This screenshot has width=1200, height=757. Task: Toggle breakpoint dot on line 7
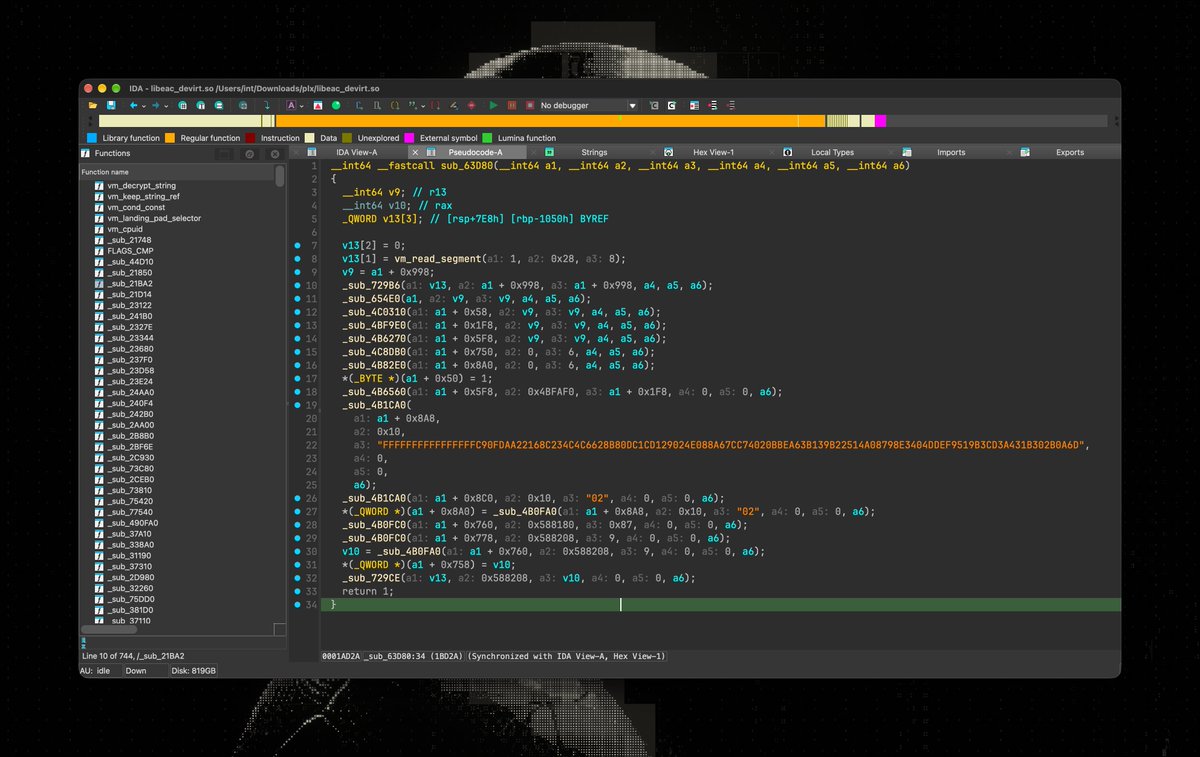[x=297, y=244]
